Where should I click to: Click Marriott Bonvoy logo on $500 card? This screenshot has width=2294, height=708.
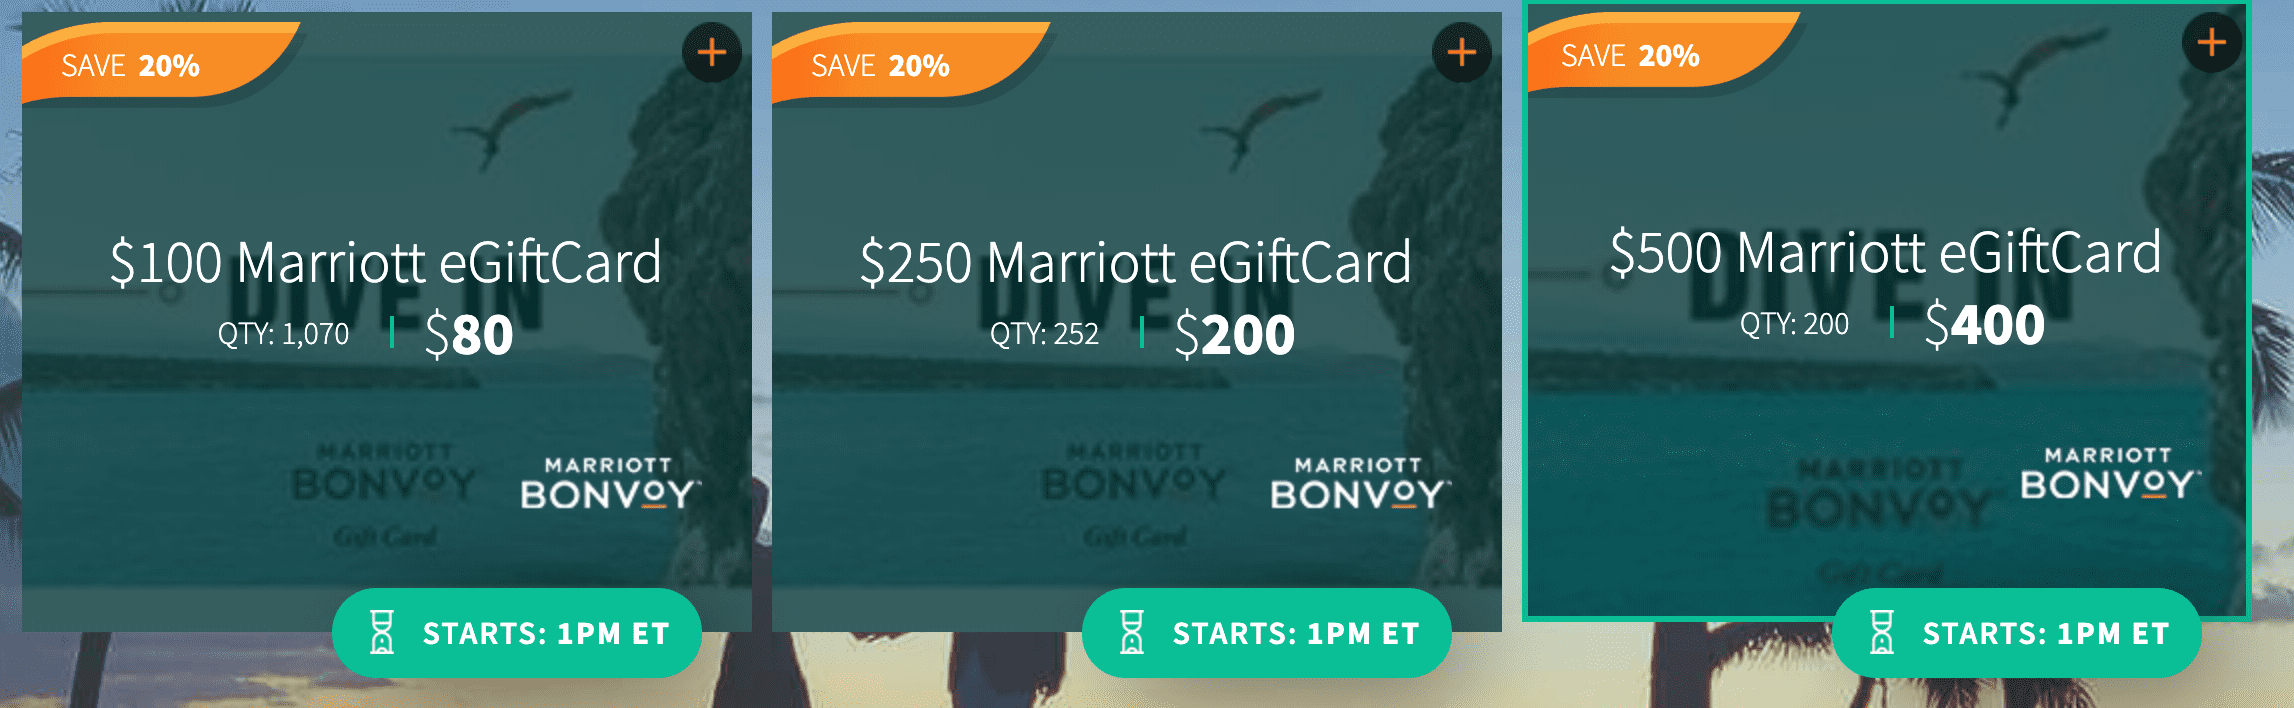coord(2110,473)
